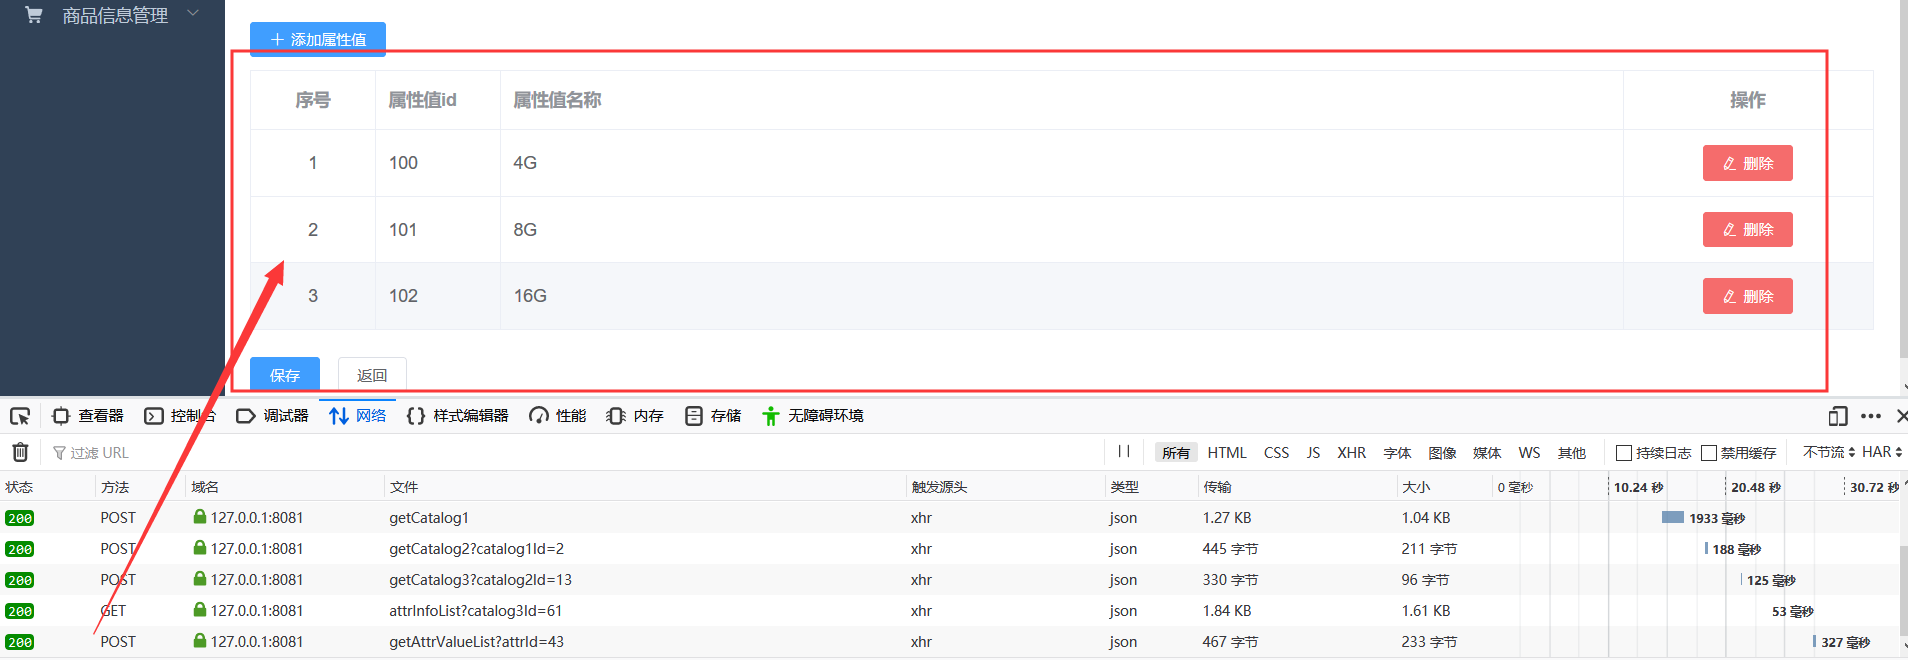Open the 存储 storage tab
The image size is (1908, 660).
[x=713, y=416]
